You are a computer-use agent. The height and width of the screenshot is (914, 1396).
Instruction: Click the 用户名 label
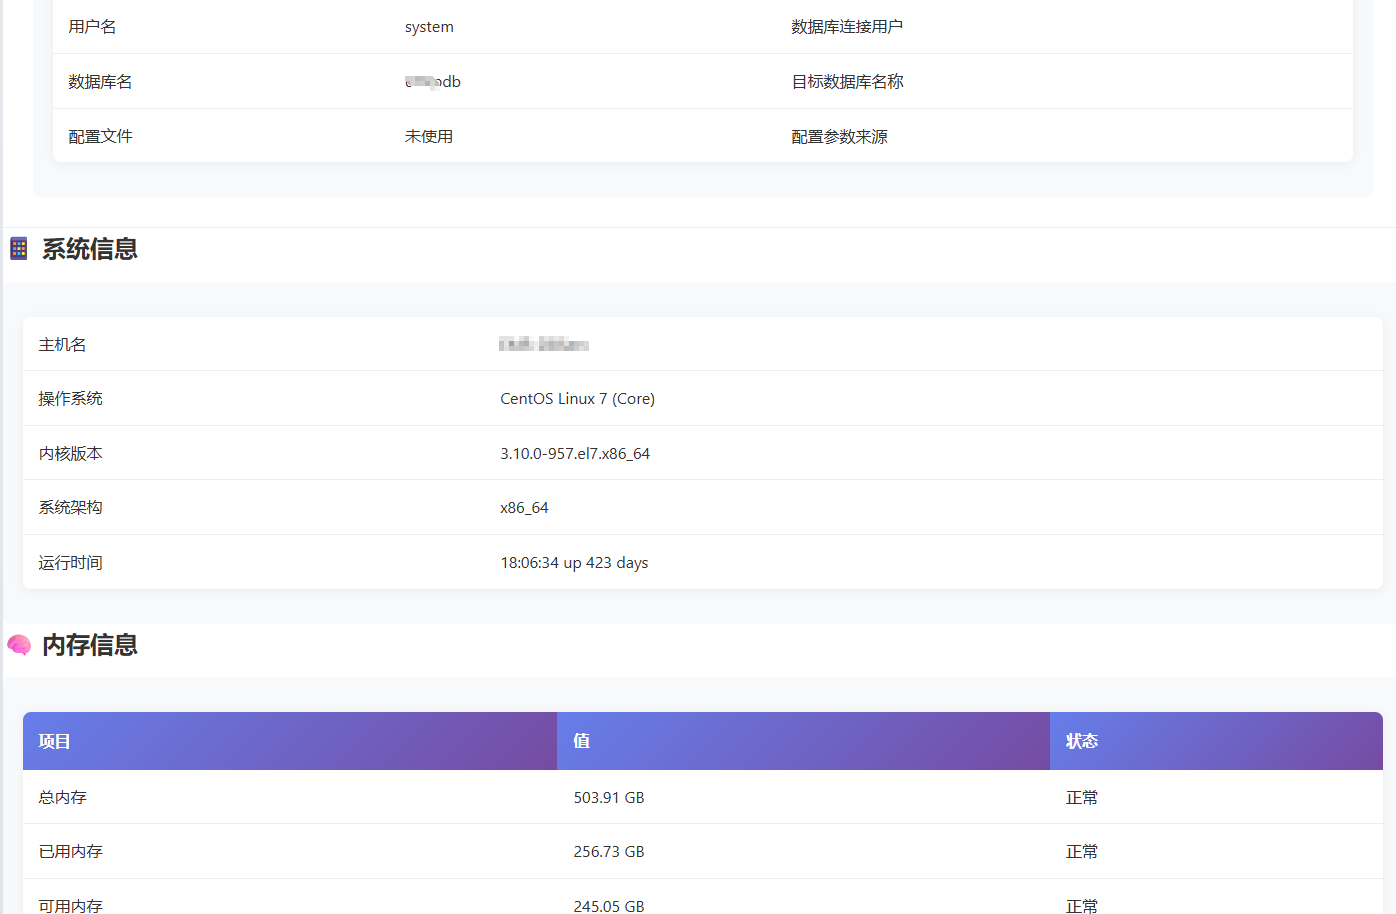point(92,27)
